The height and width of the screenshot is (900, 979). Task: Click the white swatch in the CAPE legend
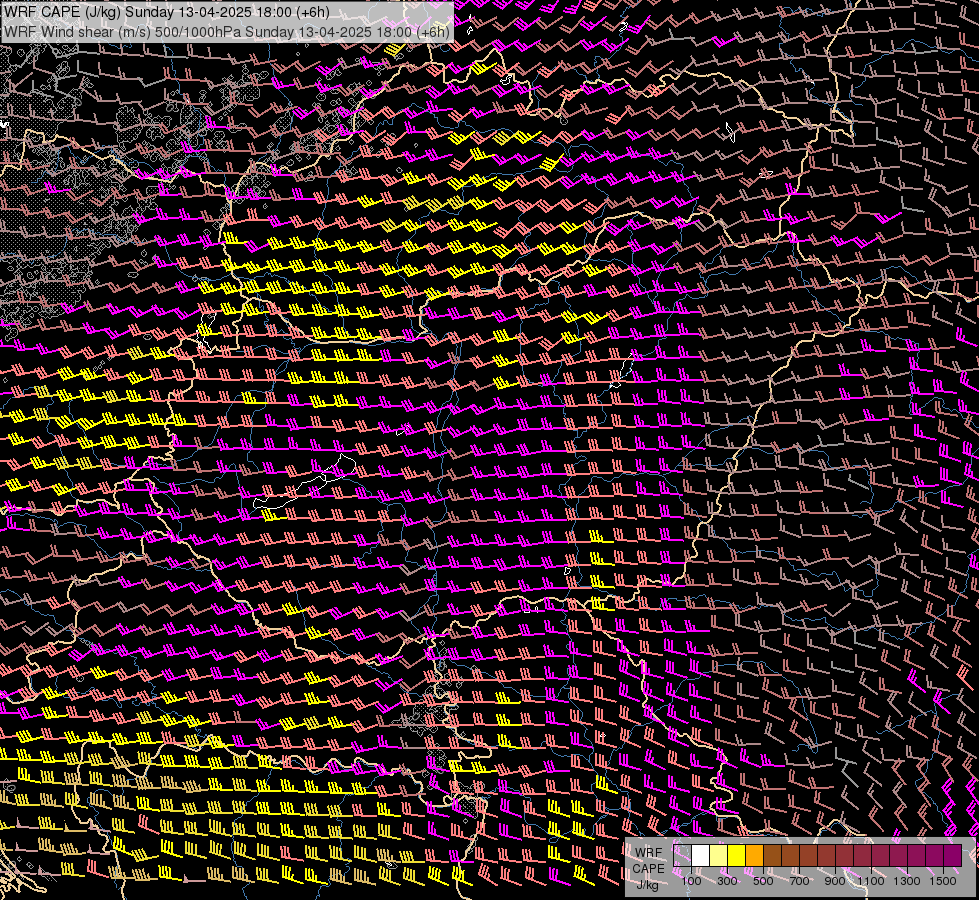(701, 856)
